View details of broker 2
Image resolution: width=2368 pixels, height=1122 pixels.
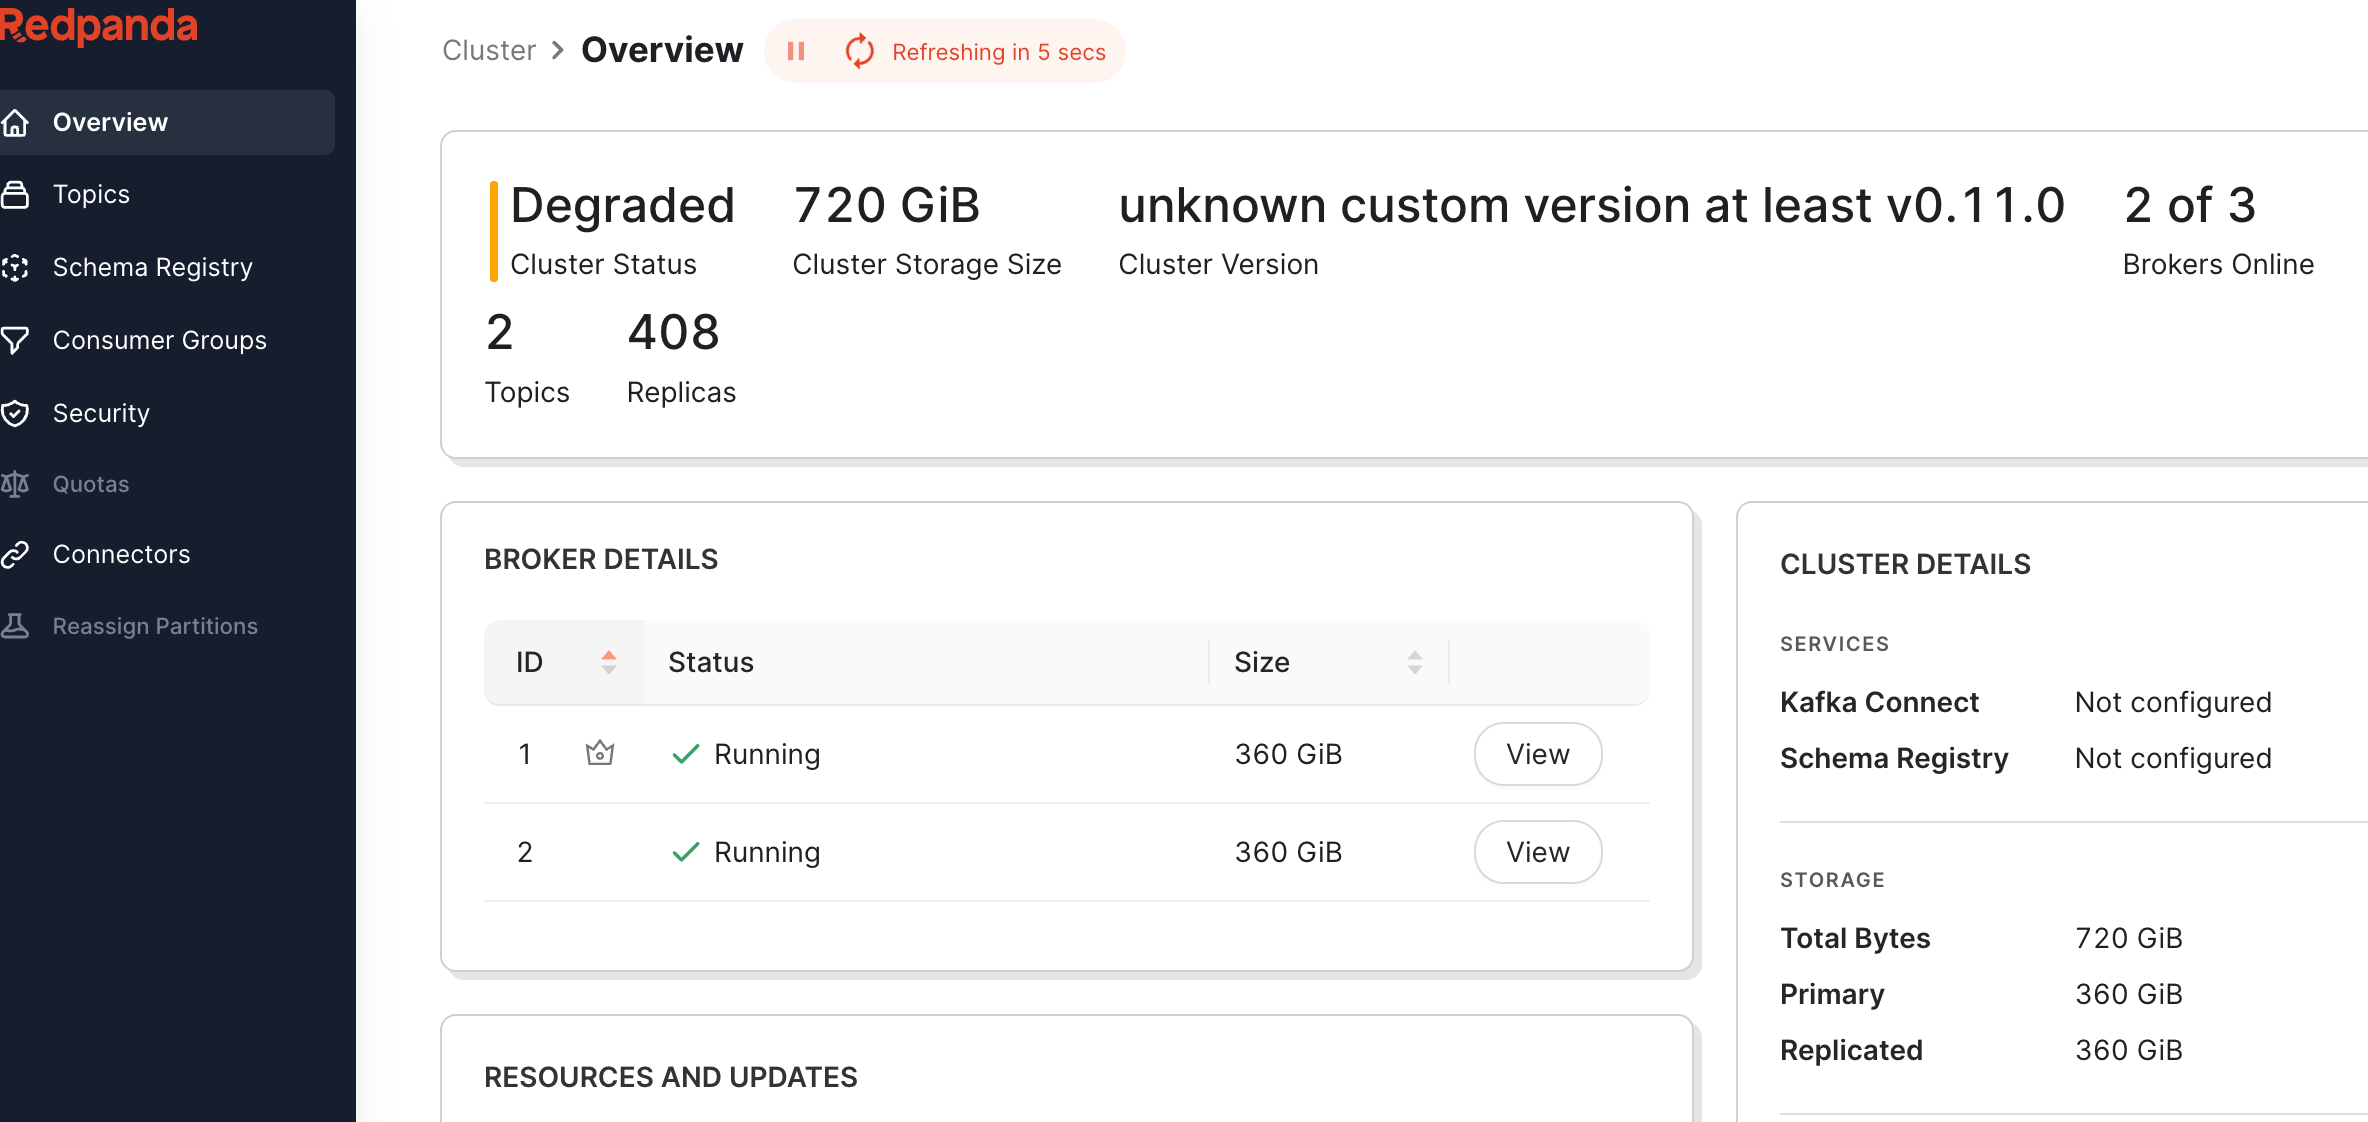[x=1537, y=851]
